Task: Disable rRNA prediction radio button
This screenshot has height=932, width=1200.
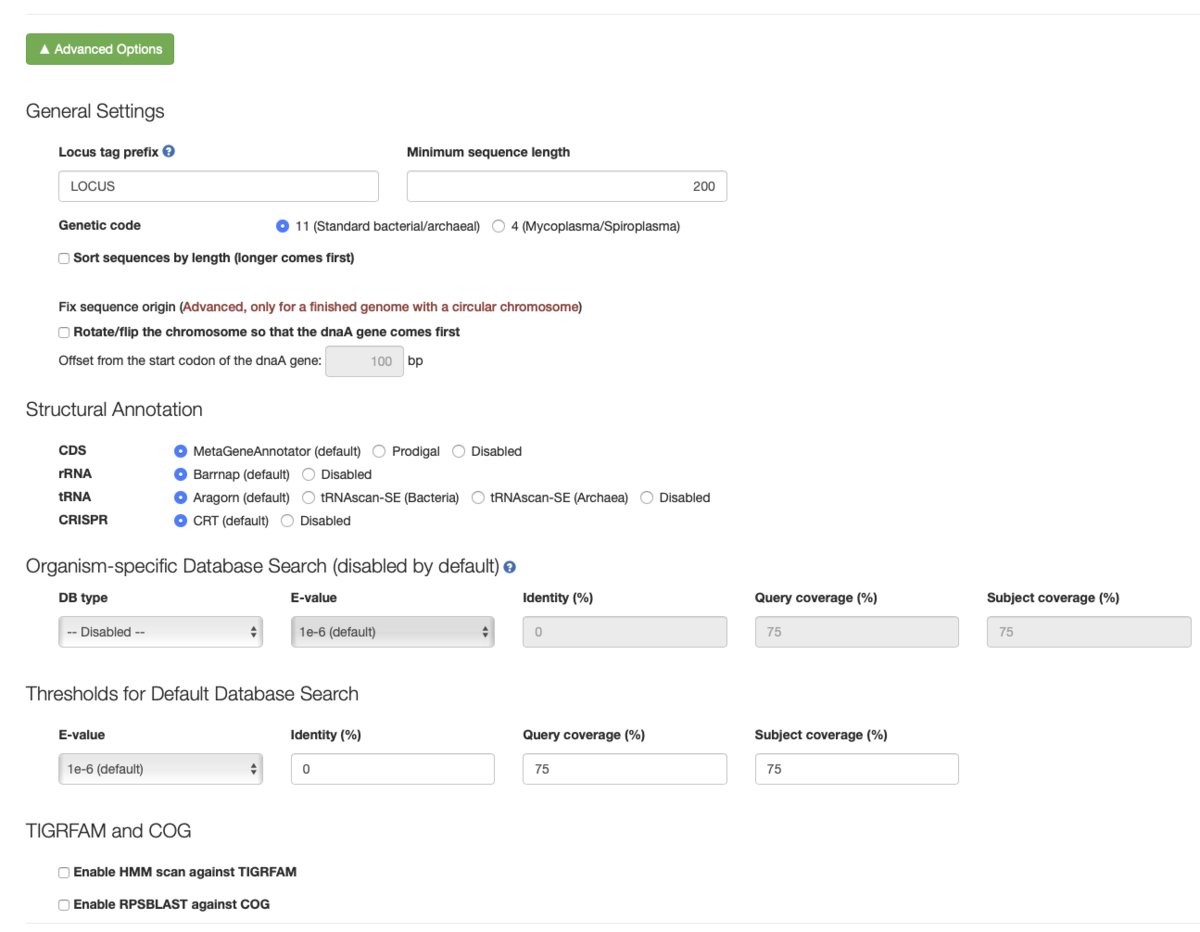Action: (x=309, y=475)
